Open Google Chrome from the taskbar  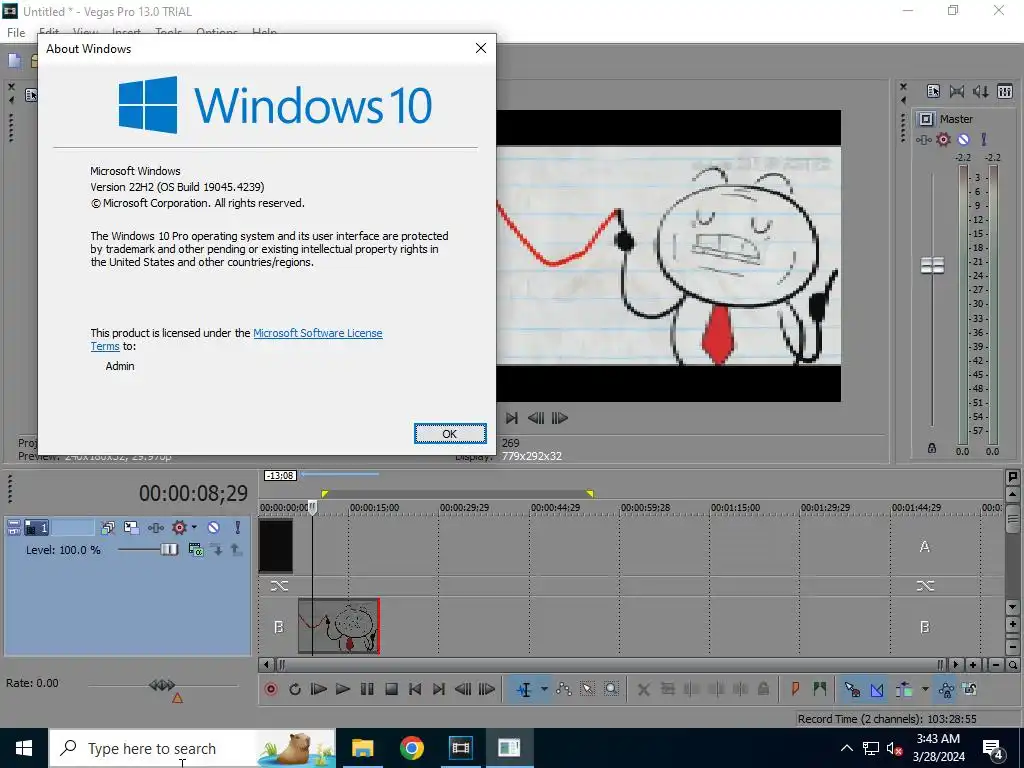pyautogui.click(x=411, y=748)
